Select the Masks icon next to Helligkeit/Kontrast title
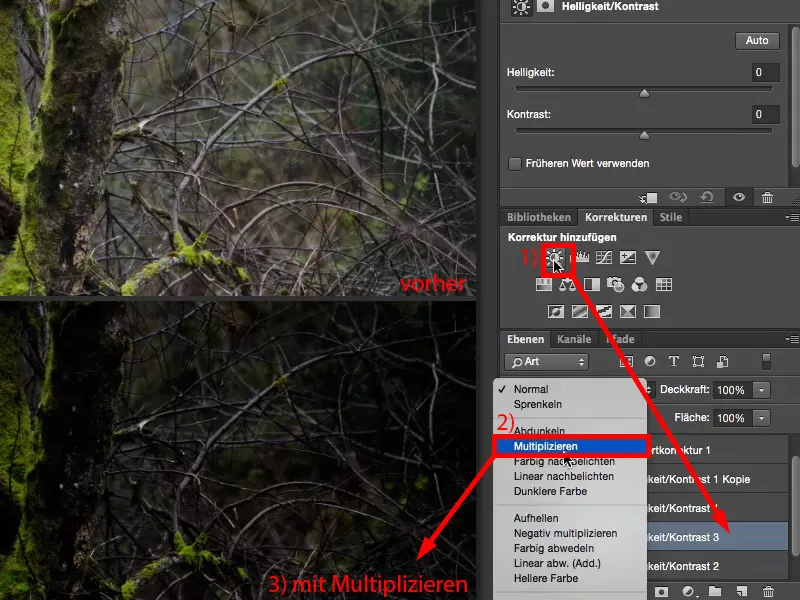Image resolution: width=800 pixels, height=600 pixels. click(545, 6)
